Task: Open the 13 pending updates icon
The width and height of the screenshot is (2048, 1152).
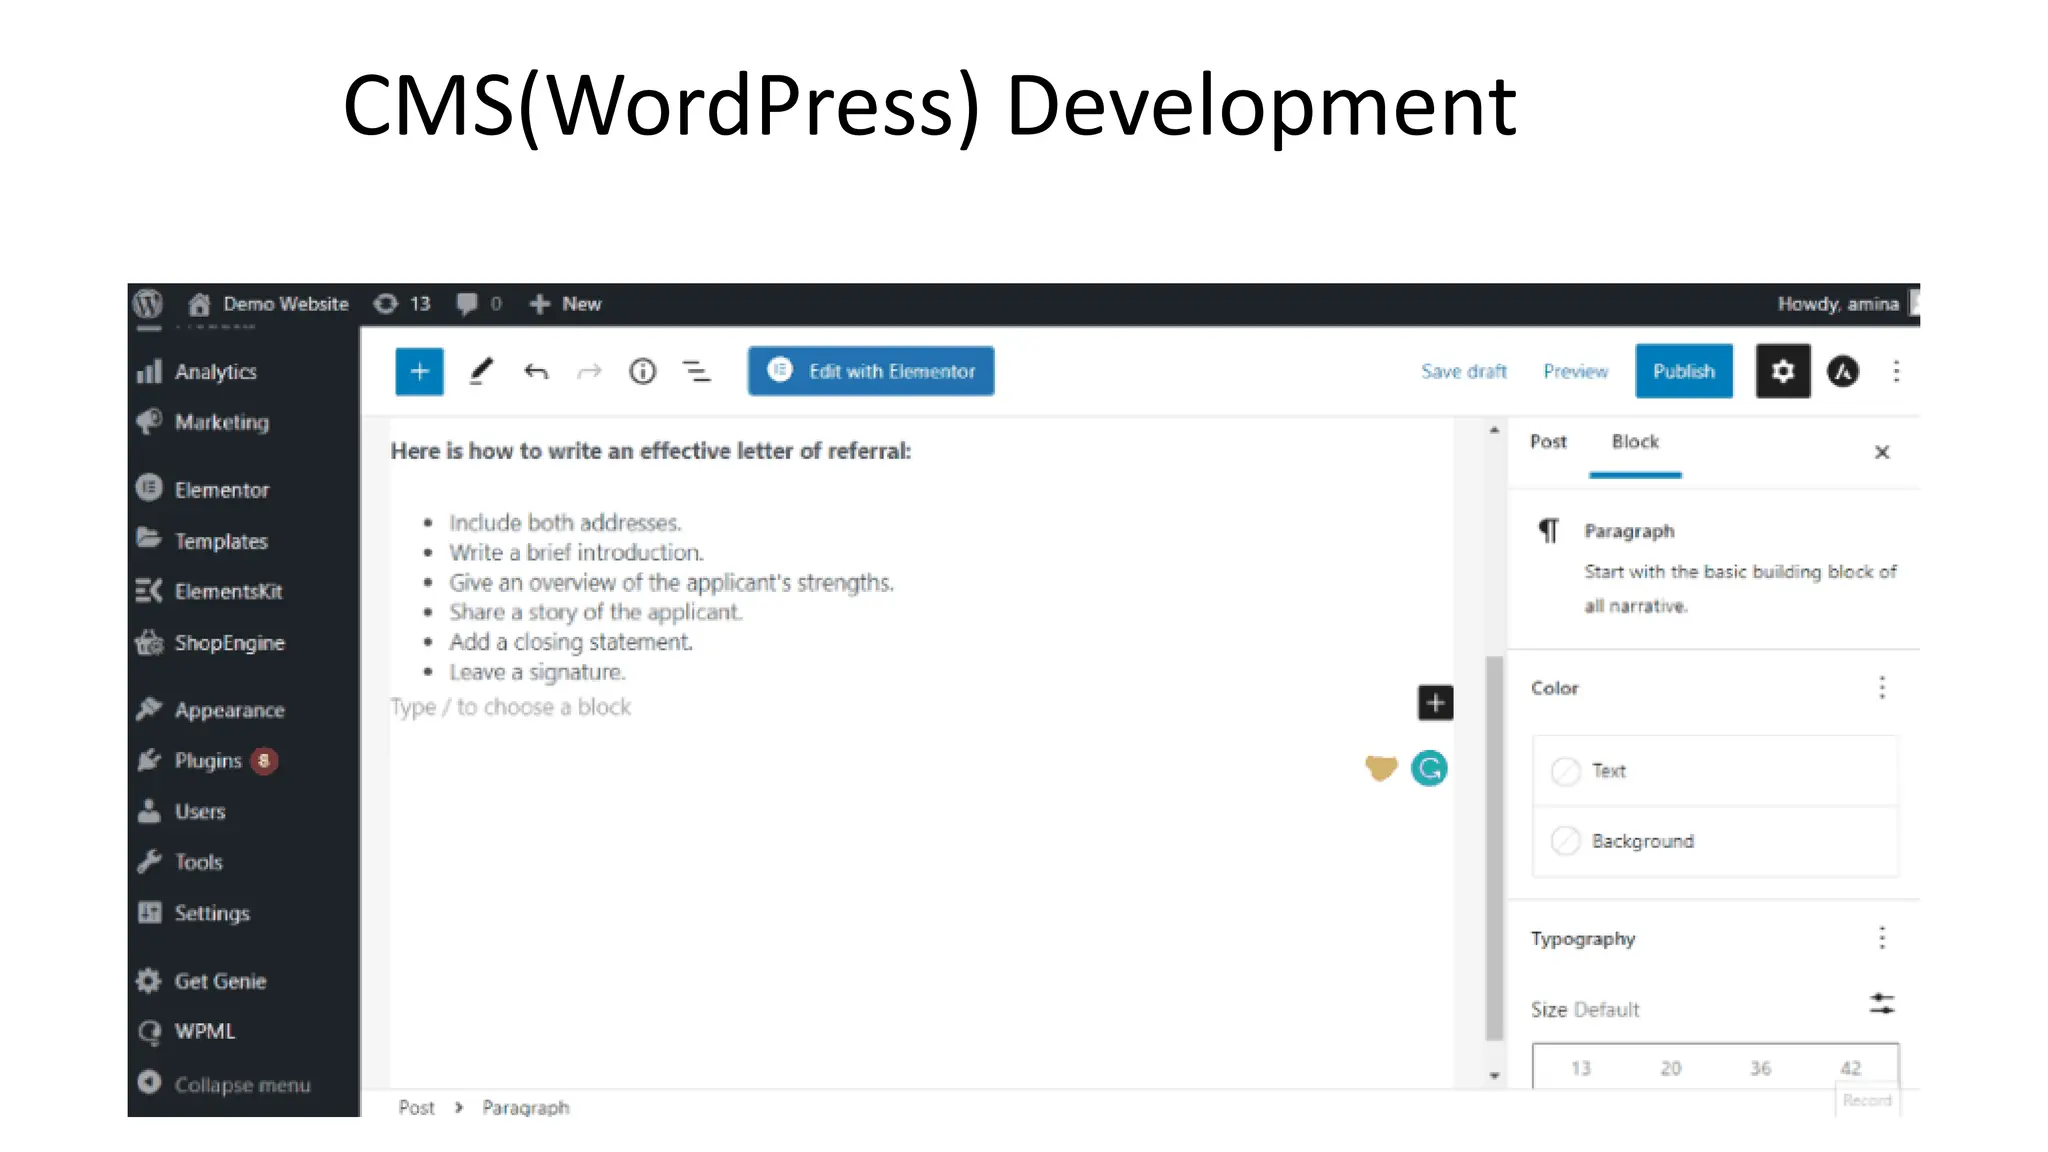Action: [x=402, y=304]
